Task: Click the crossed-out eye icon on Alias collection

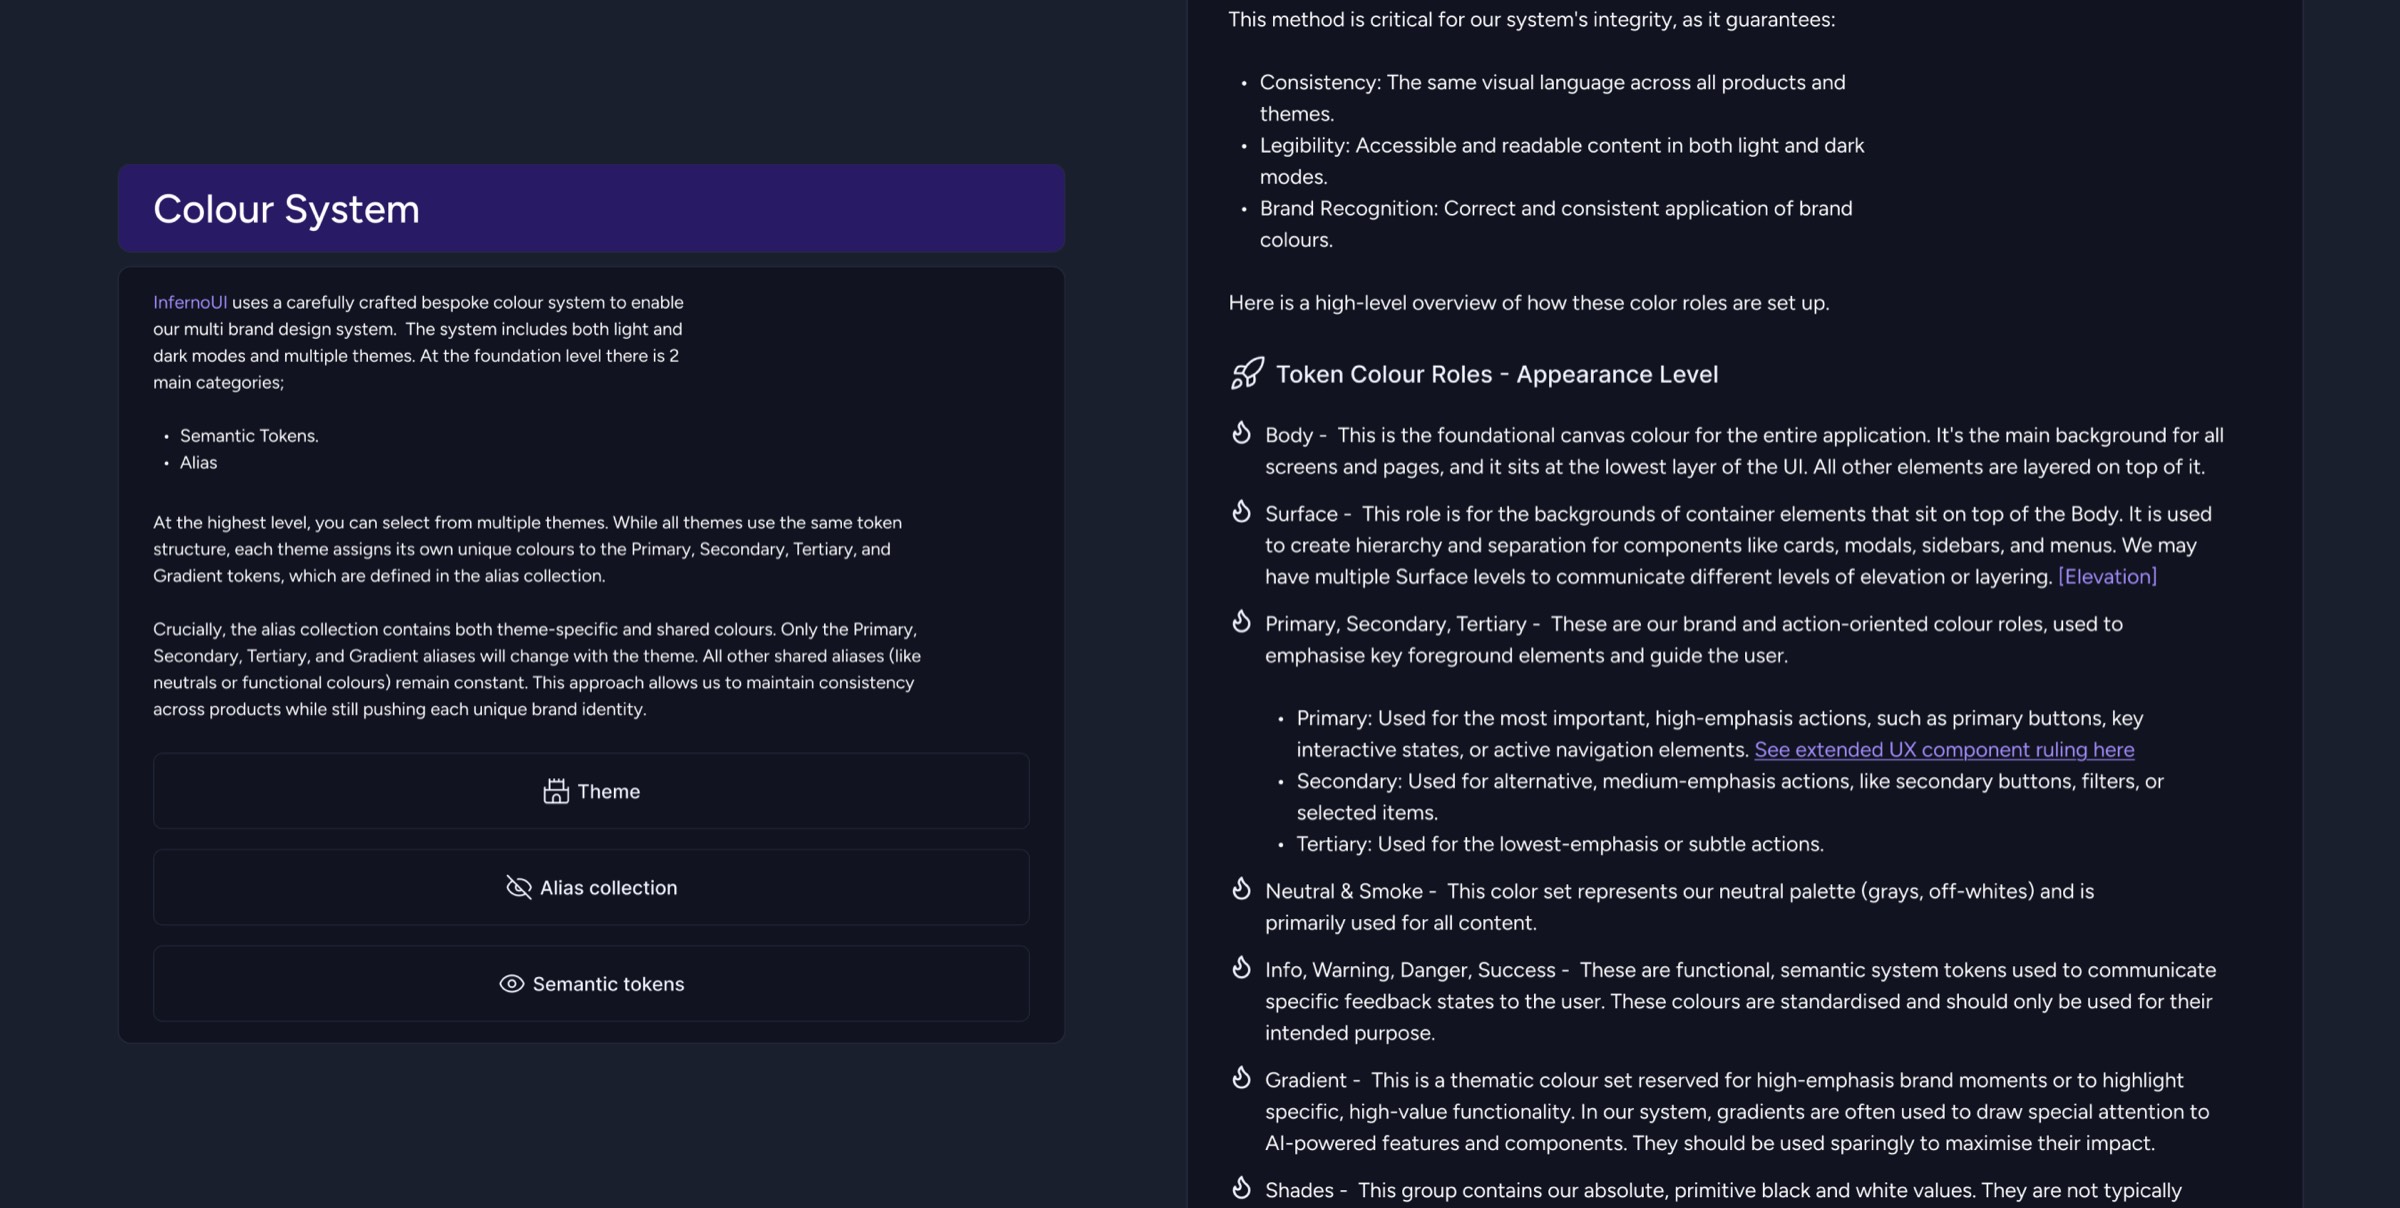Action: click(518, 887)
